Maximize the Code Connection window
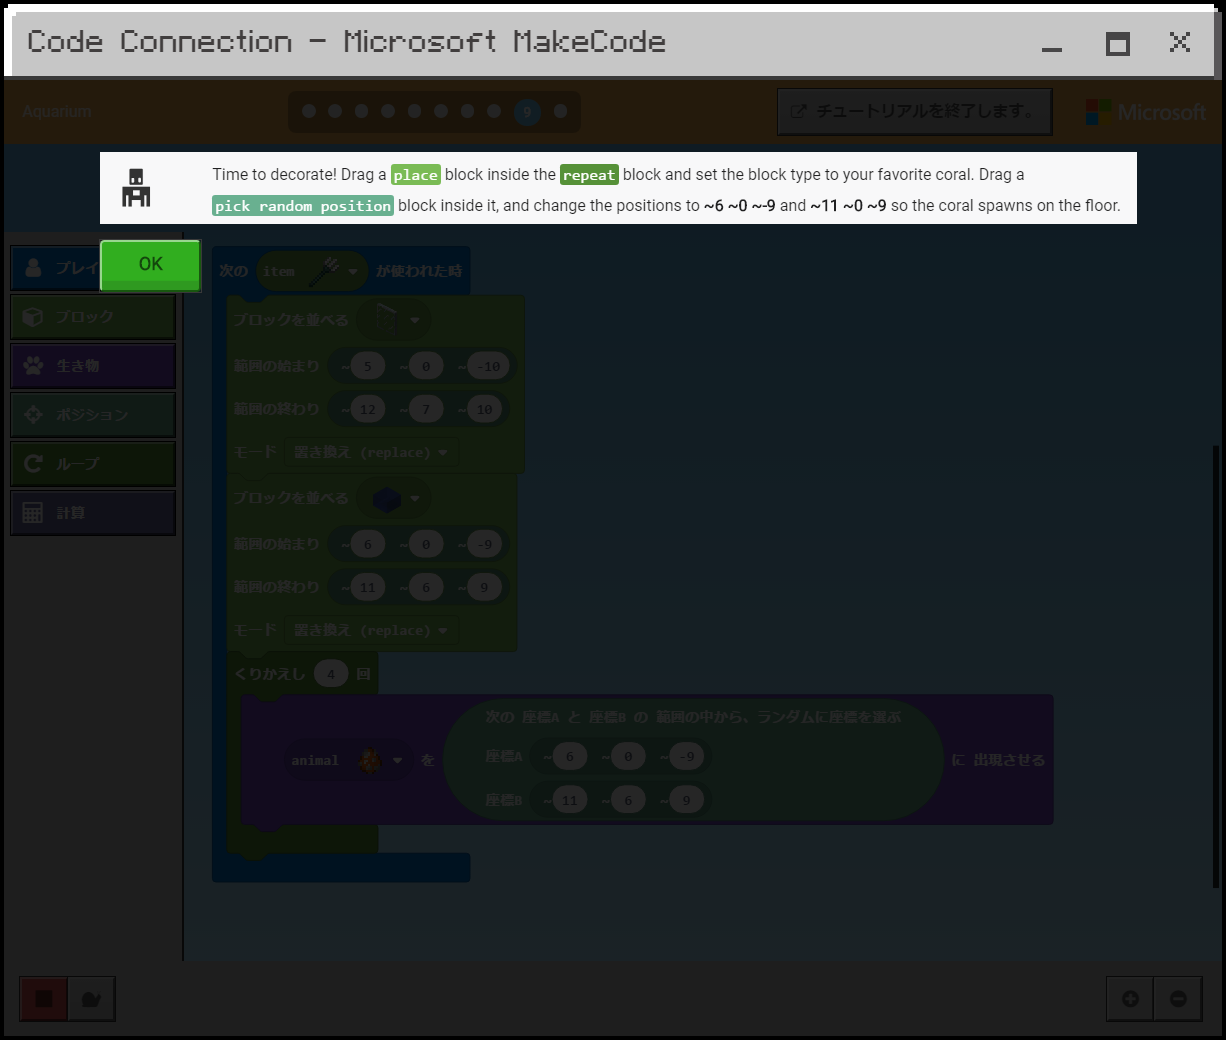 (x=1117, y=44)
